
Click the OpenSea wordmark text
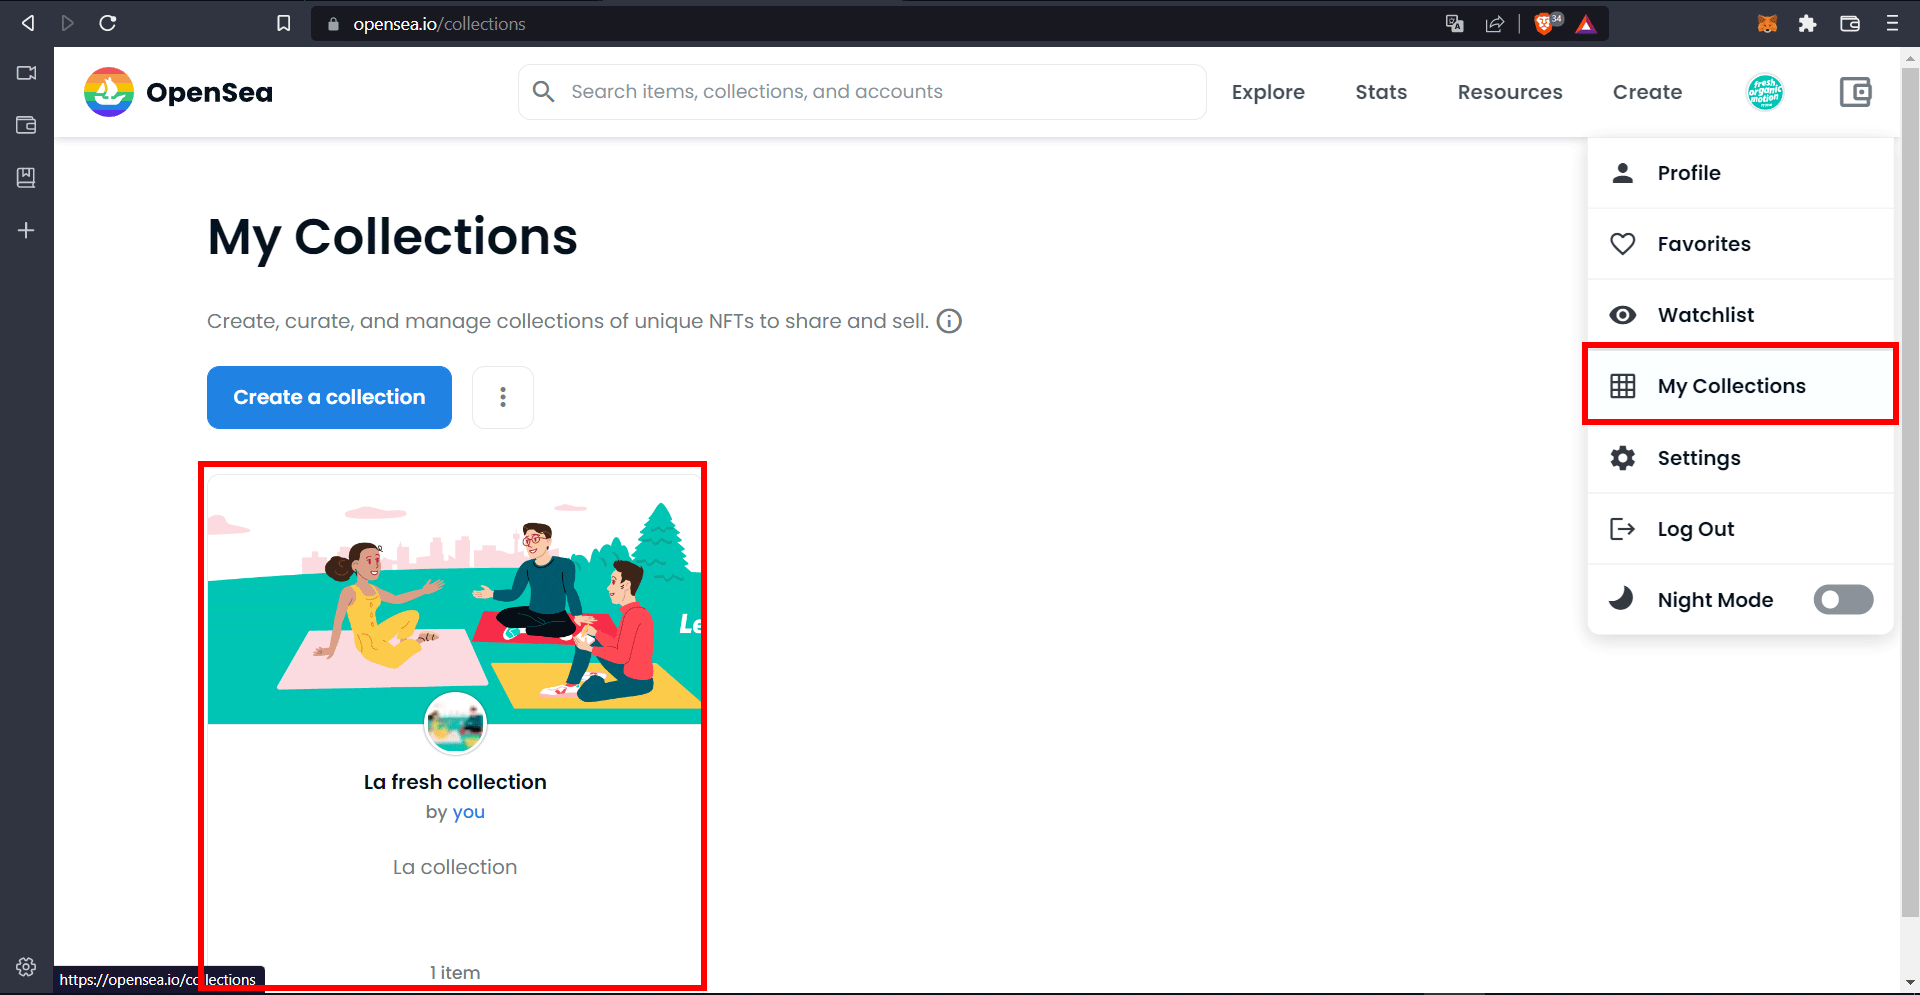(x=209, y=92)
